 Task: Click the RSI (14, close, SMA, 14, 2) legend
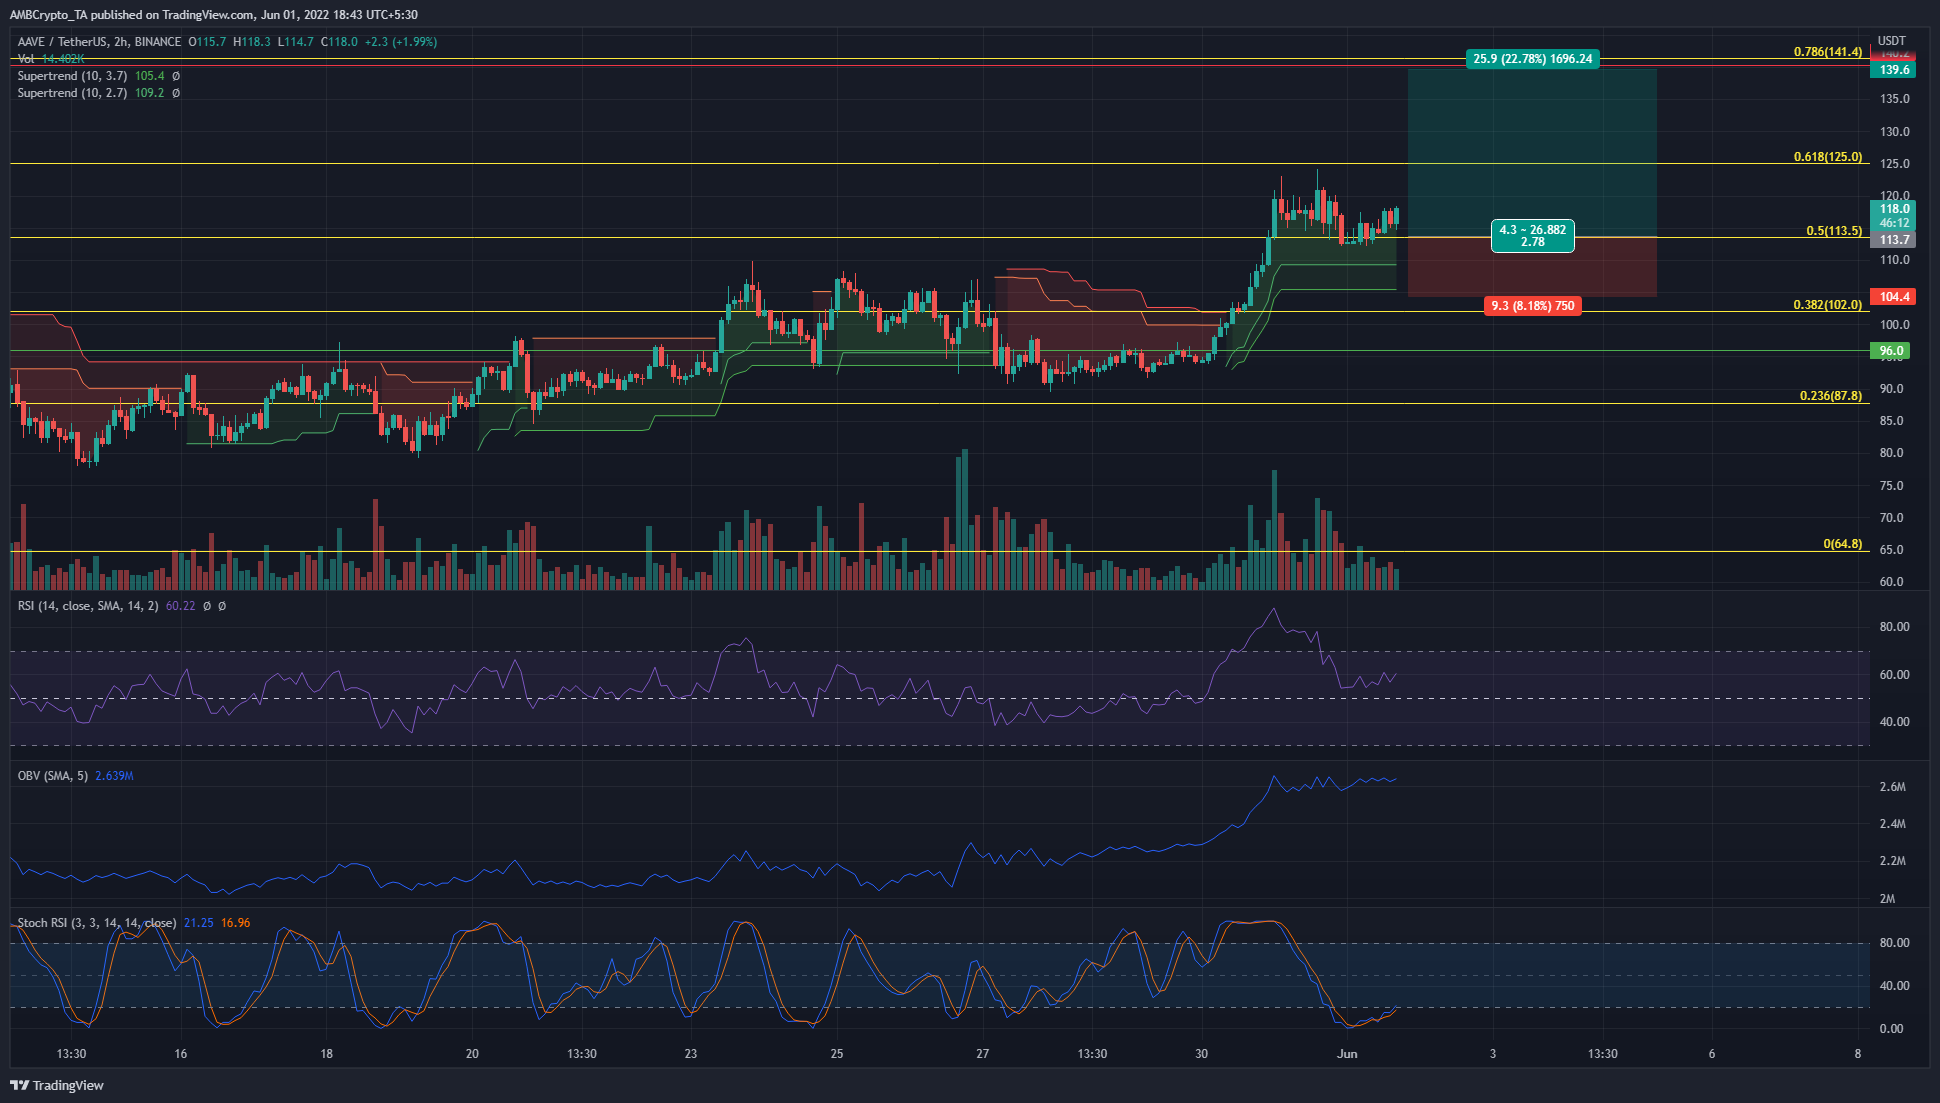[x=88, y=606]
